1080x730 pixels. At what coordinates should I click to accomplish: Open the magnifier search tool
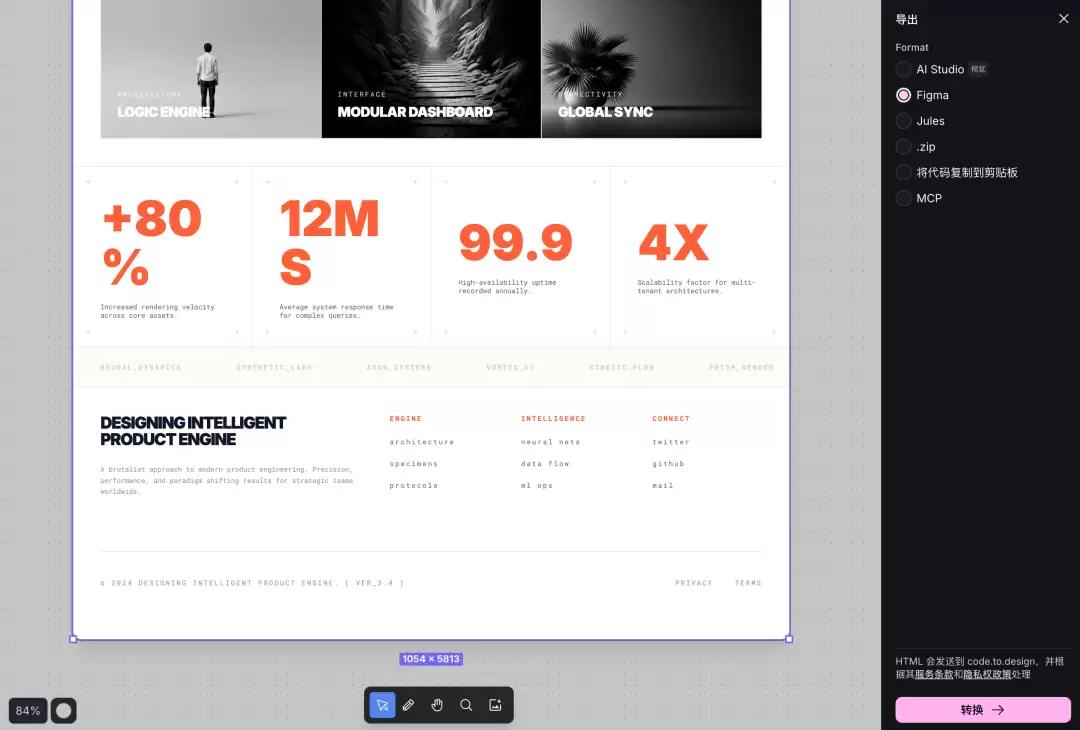pos(466,705)
